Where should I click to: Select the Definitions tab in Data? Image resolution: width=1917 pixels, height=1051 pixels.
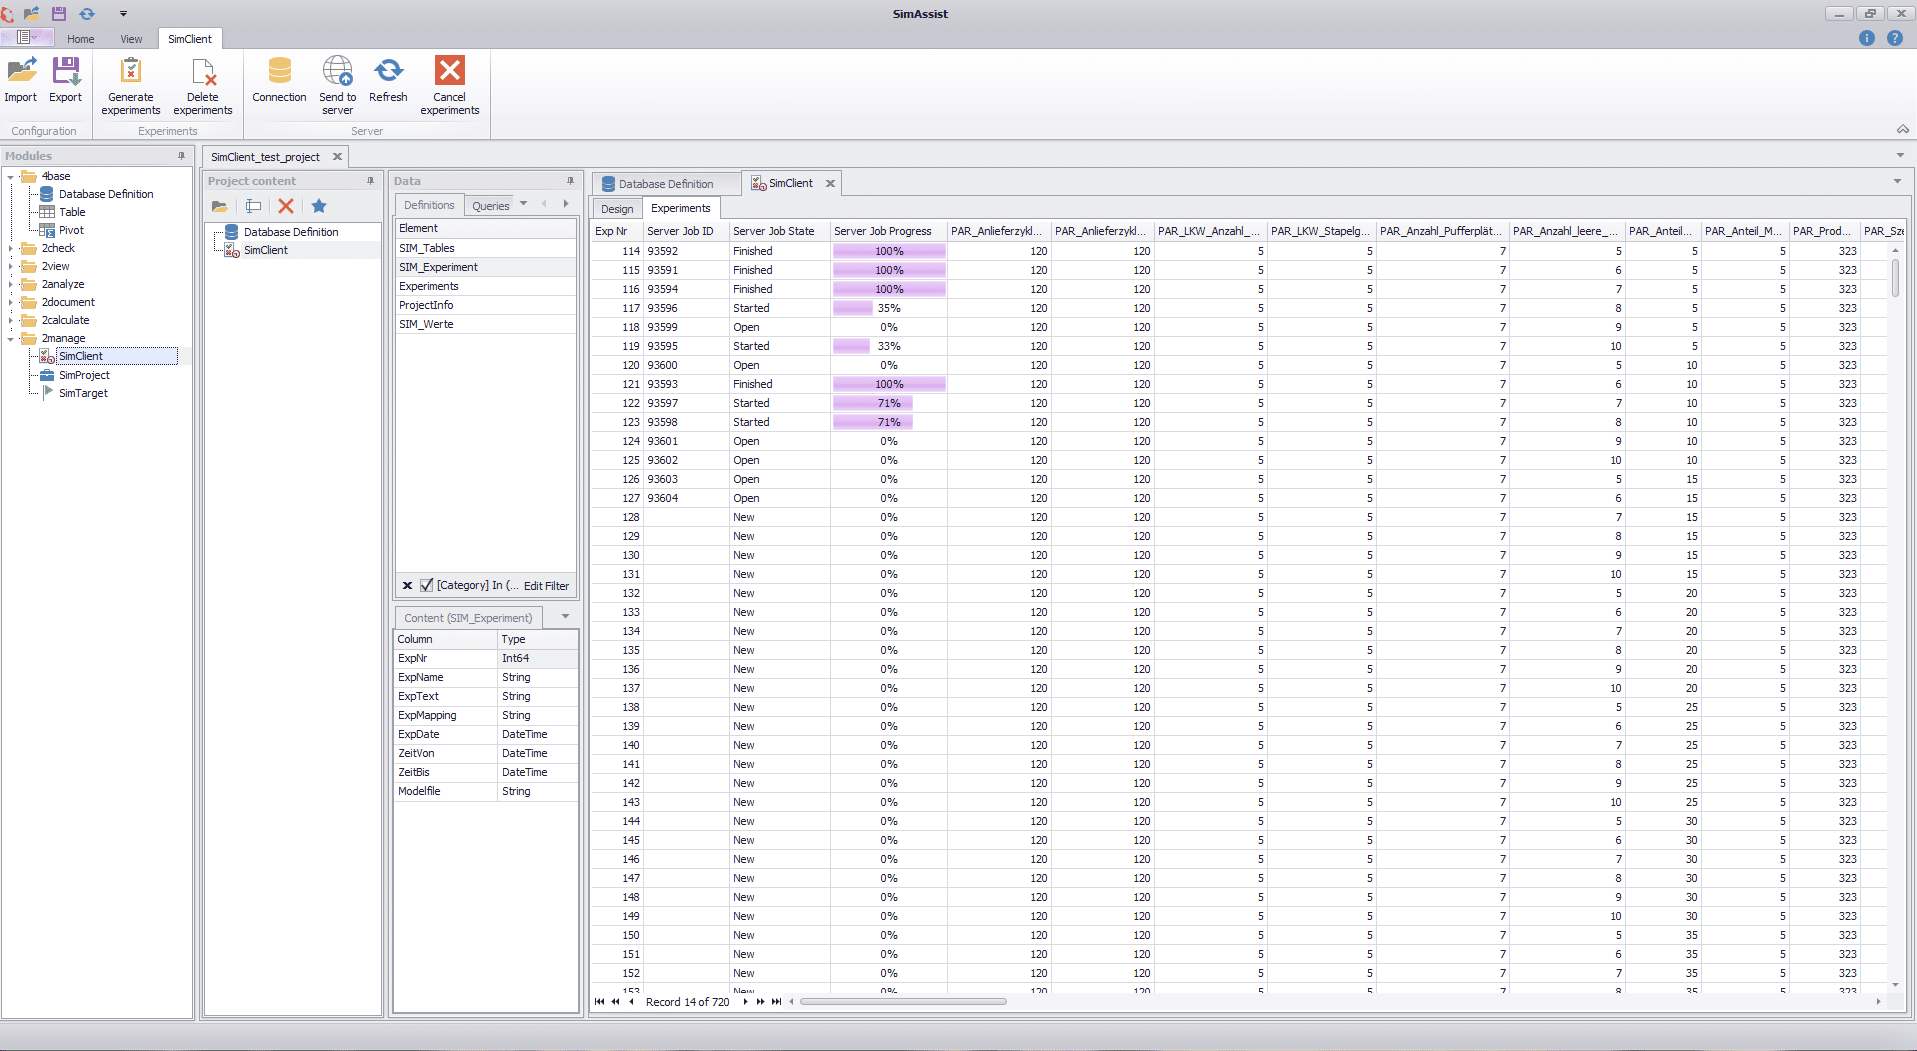pos(429,205)
